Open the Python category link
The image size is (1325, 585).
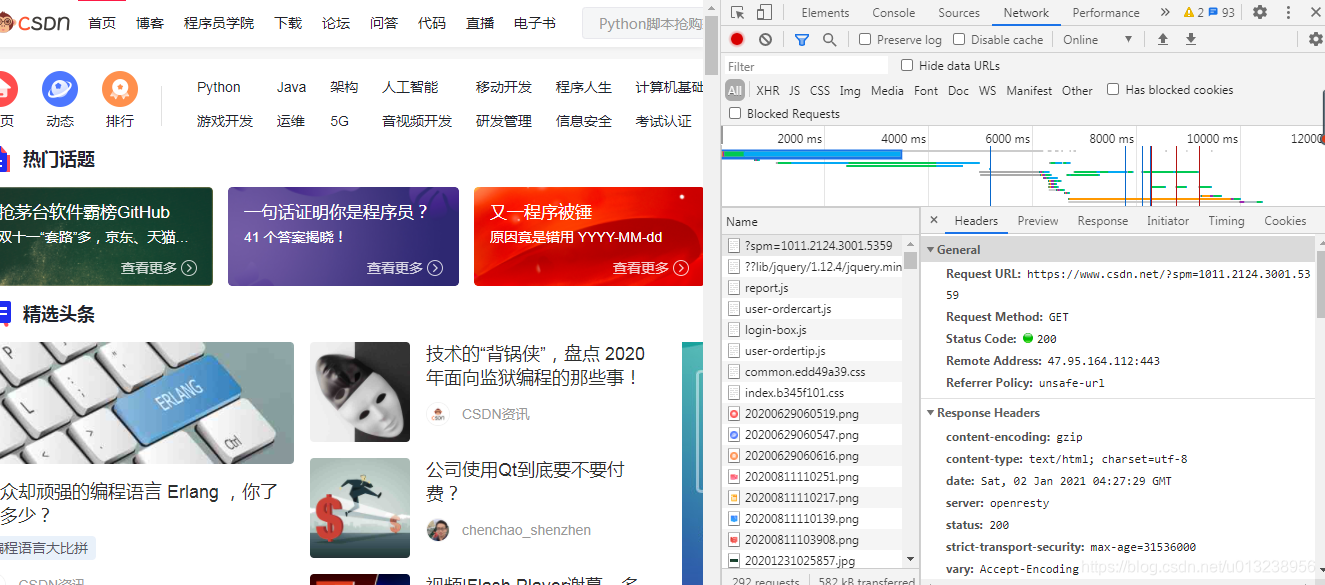coord(219,87)
